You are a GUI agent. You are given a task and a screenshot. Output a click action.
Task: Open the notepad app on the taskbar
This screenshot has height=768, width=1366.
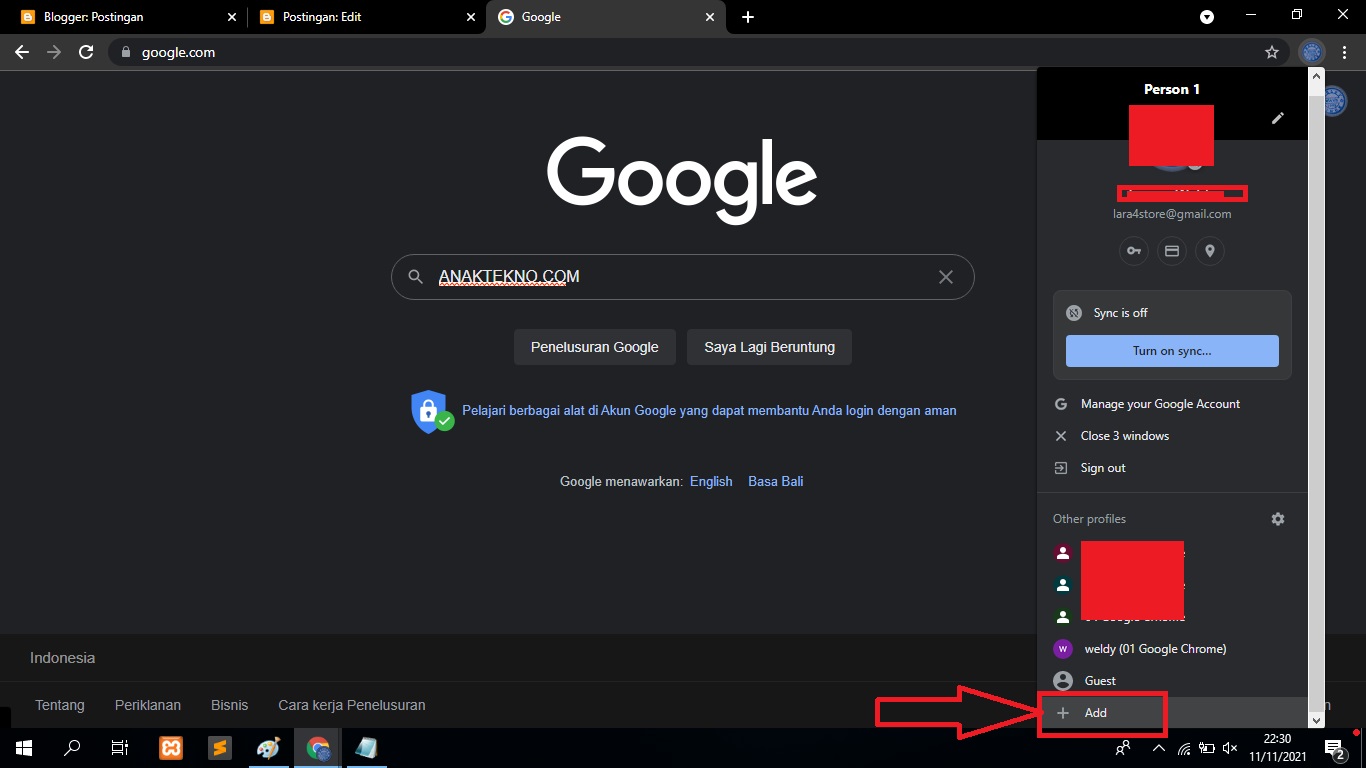(x=367, y=748)
